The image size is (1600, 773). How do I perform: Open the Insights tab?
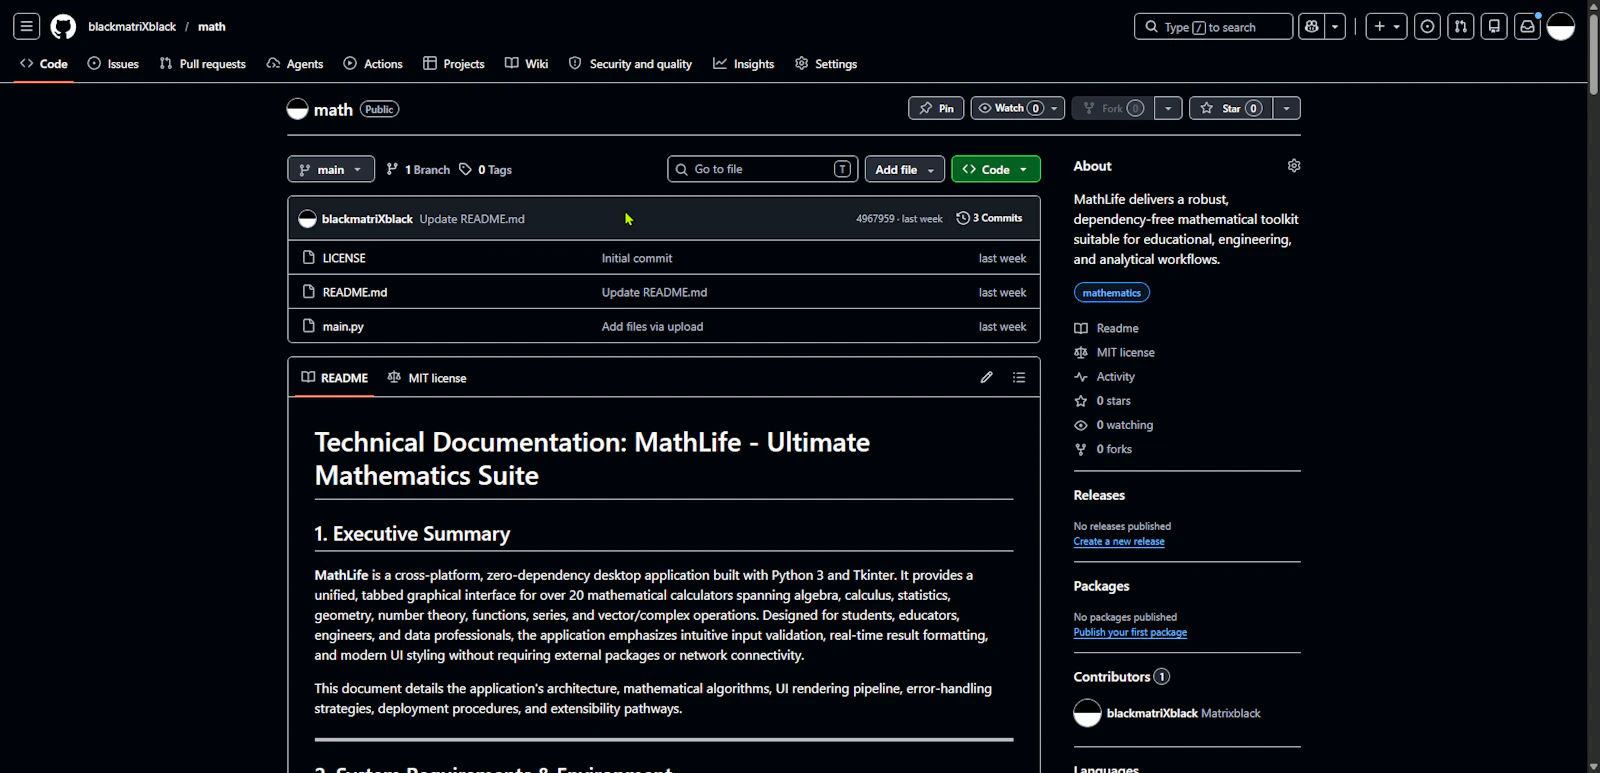[x=744, y=64]
